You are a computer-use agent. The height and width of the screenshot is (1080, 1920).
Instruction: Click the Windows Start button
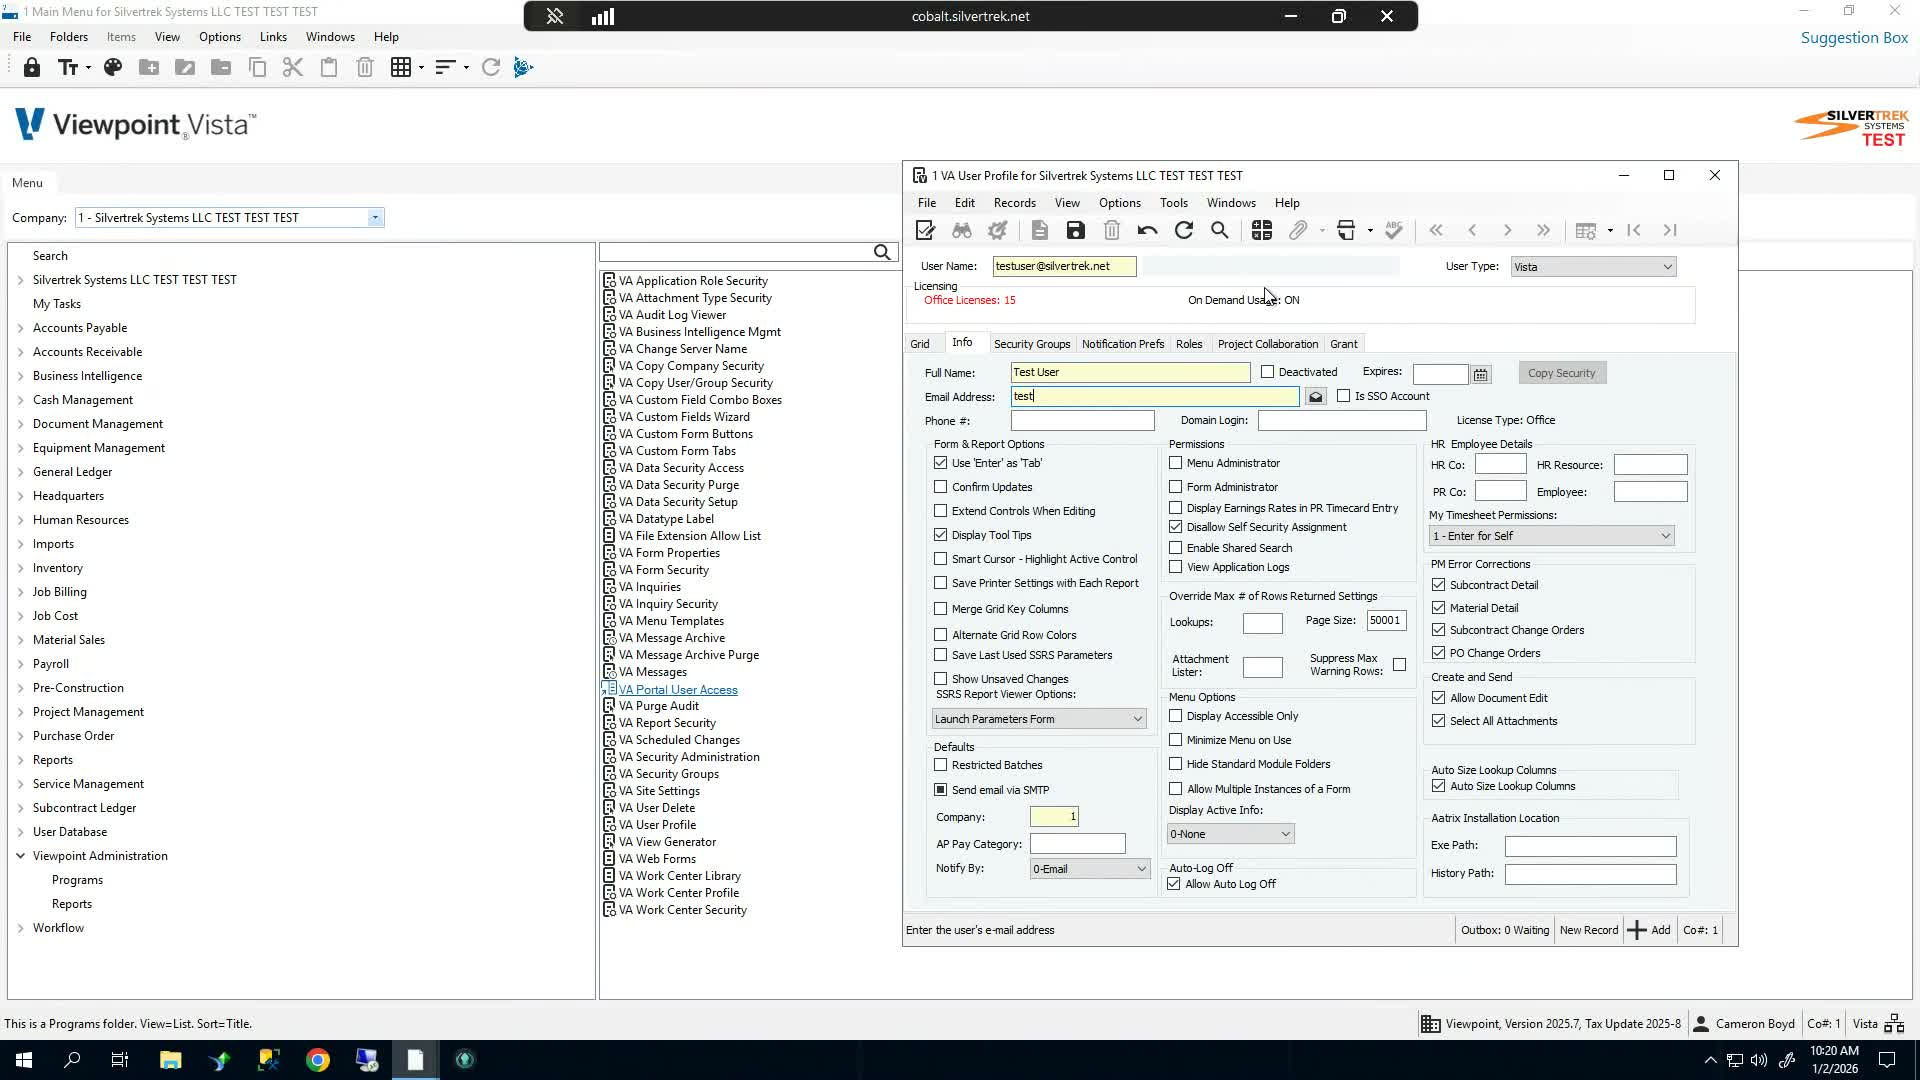24,1060
